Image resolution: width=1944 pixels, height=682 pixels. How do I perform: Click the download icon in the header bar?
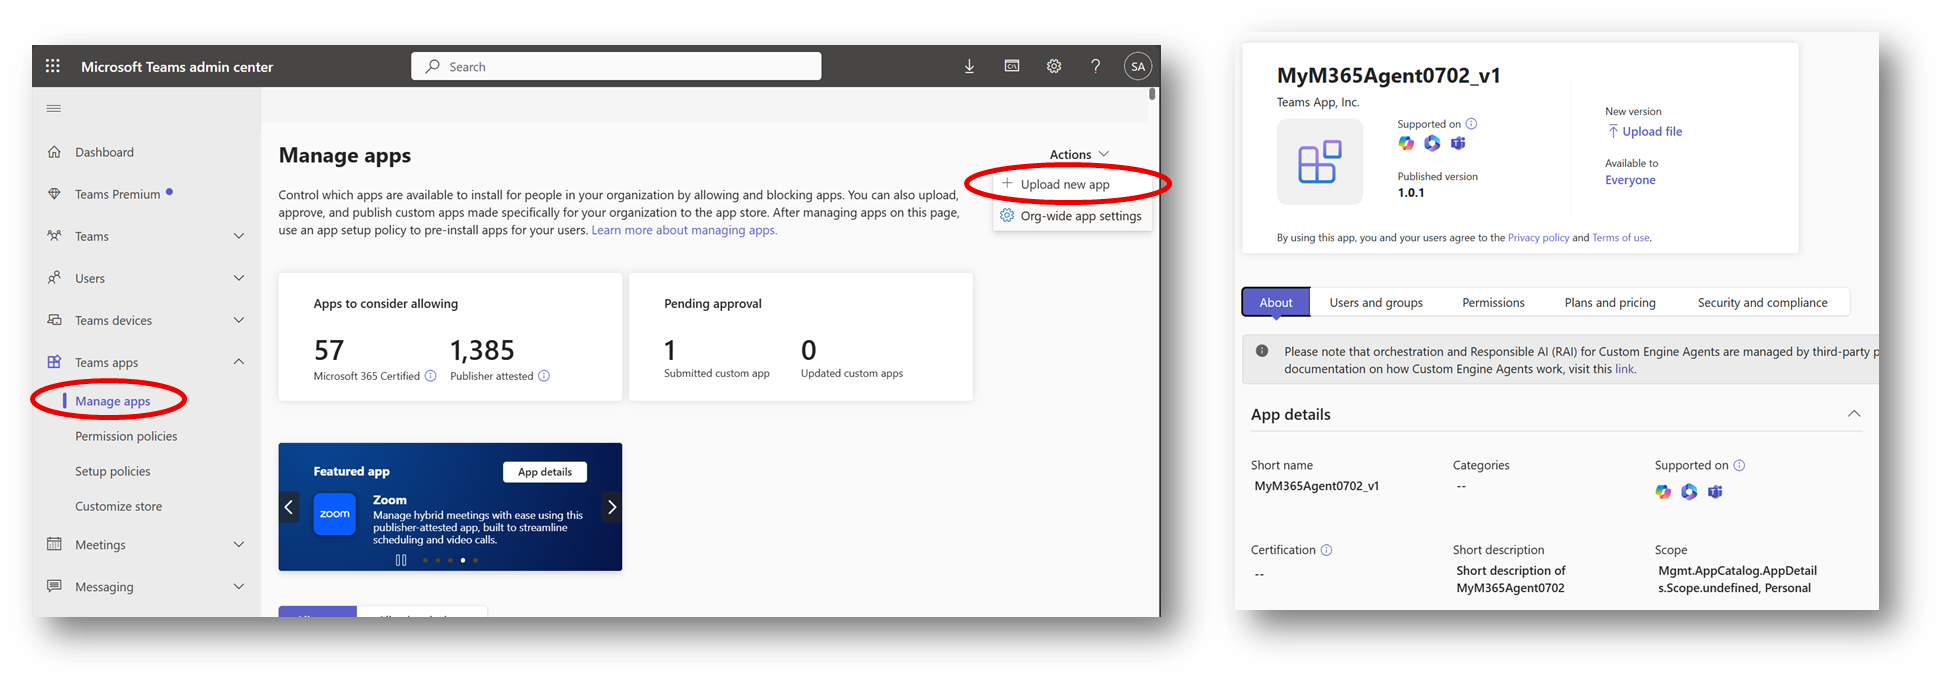tap(969, 66)
